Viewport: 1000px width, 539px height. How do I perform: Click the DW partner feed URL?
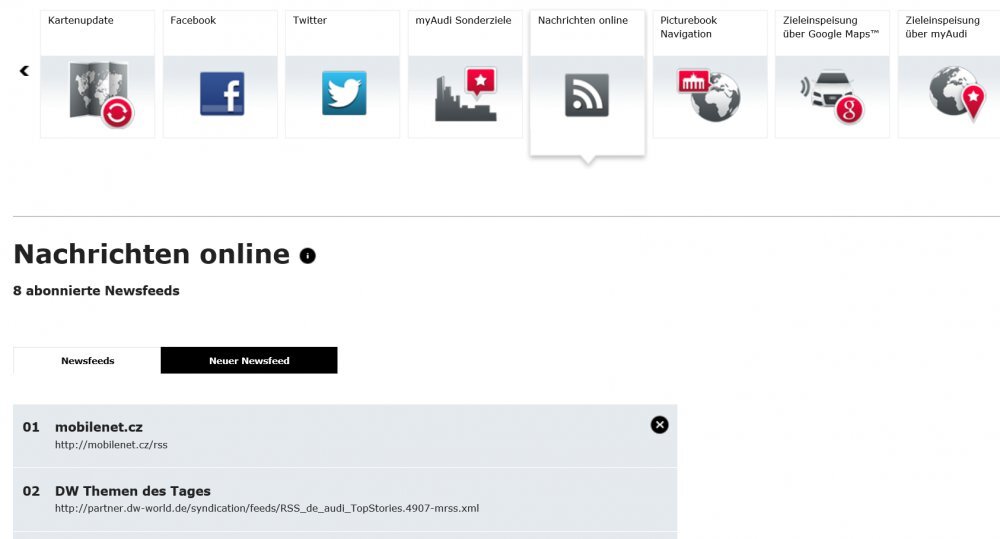click(x=267, y=508)
